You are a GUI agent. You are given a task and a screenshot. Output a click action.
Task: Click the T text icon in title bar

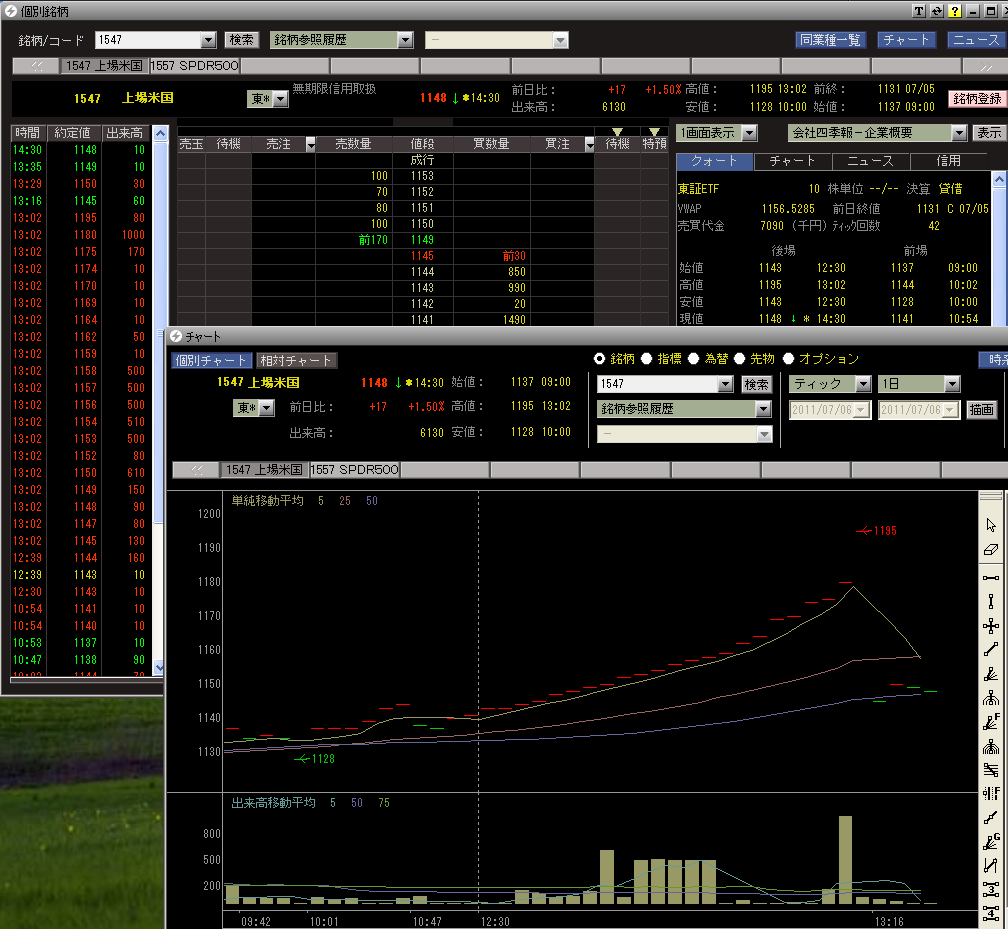coord(919,11)
